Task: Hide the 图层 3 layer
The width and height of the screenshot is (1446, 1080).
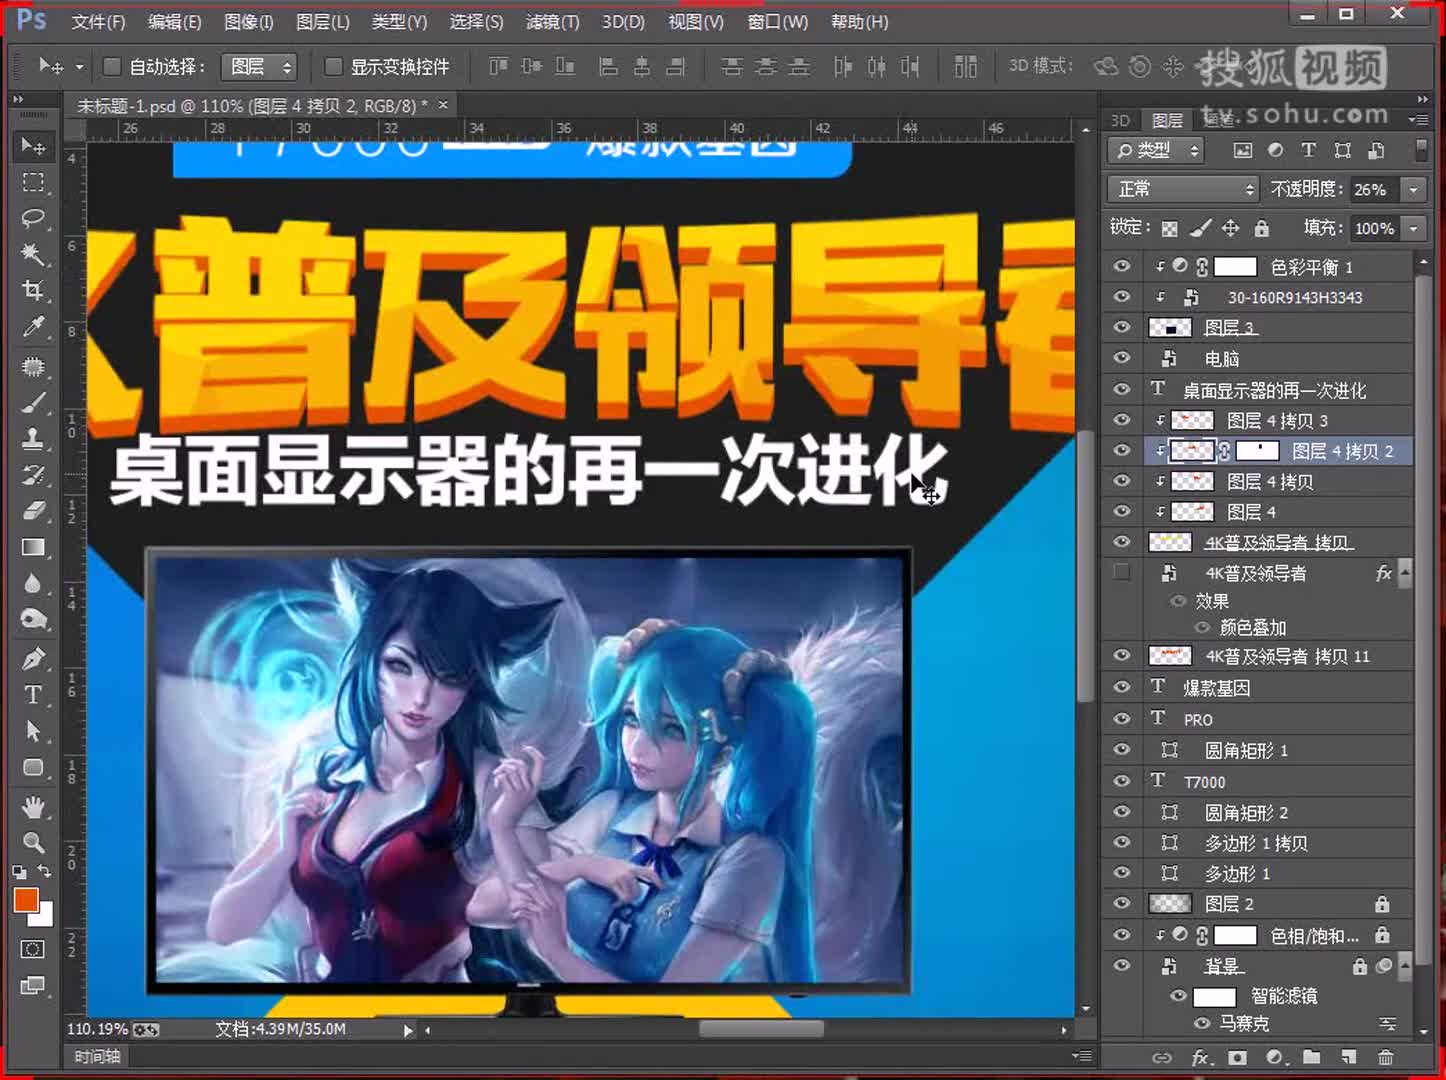Action: point(1121,327)
